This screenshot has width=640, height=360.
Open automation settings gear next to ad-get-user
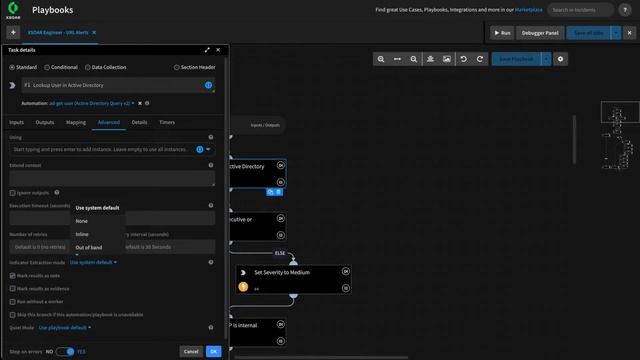coord(147,104)
